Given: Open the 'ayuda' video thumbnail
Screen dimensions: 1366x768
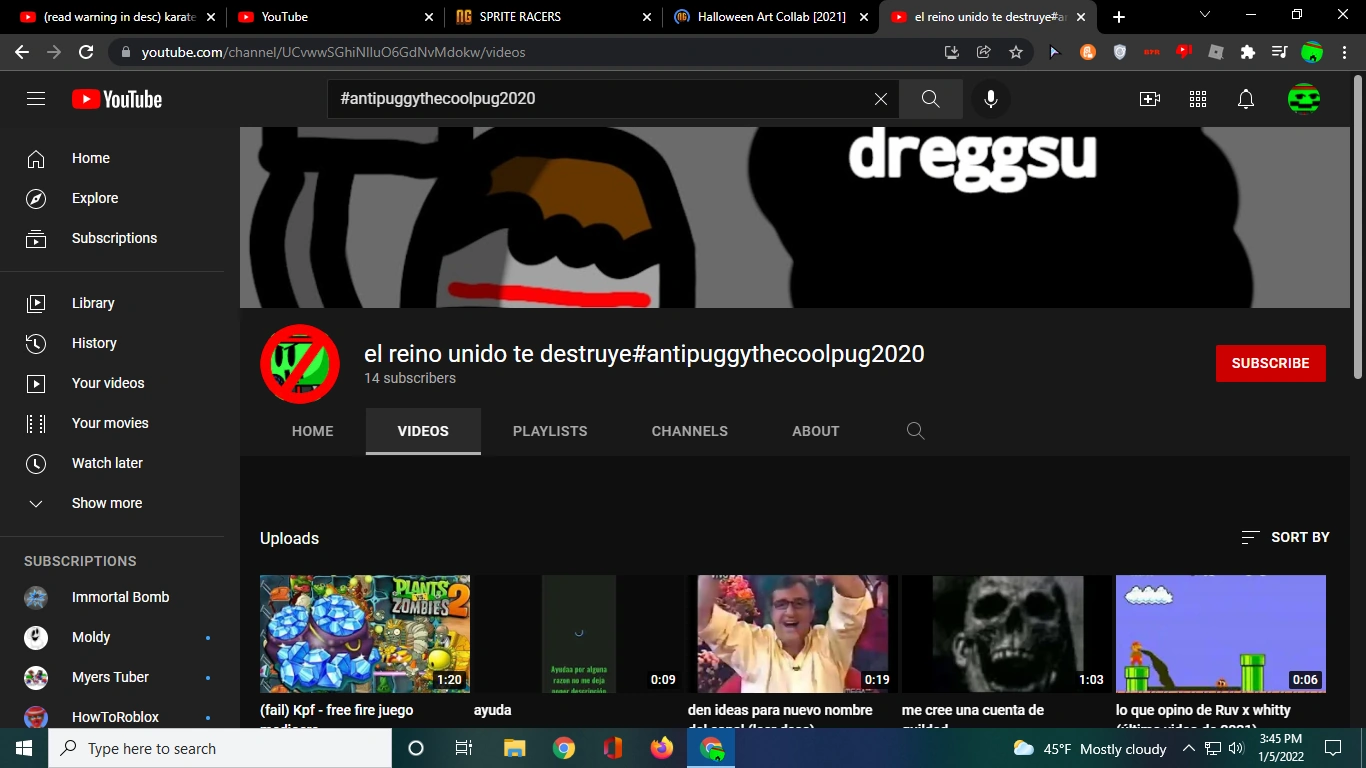Looking at the screenshot, I should [x=578, y=634].
